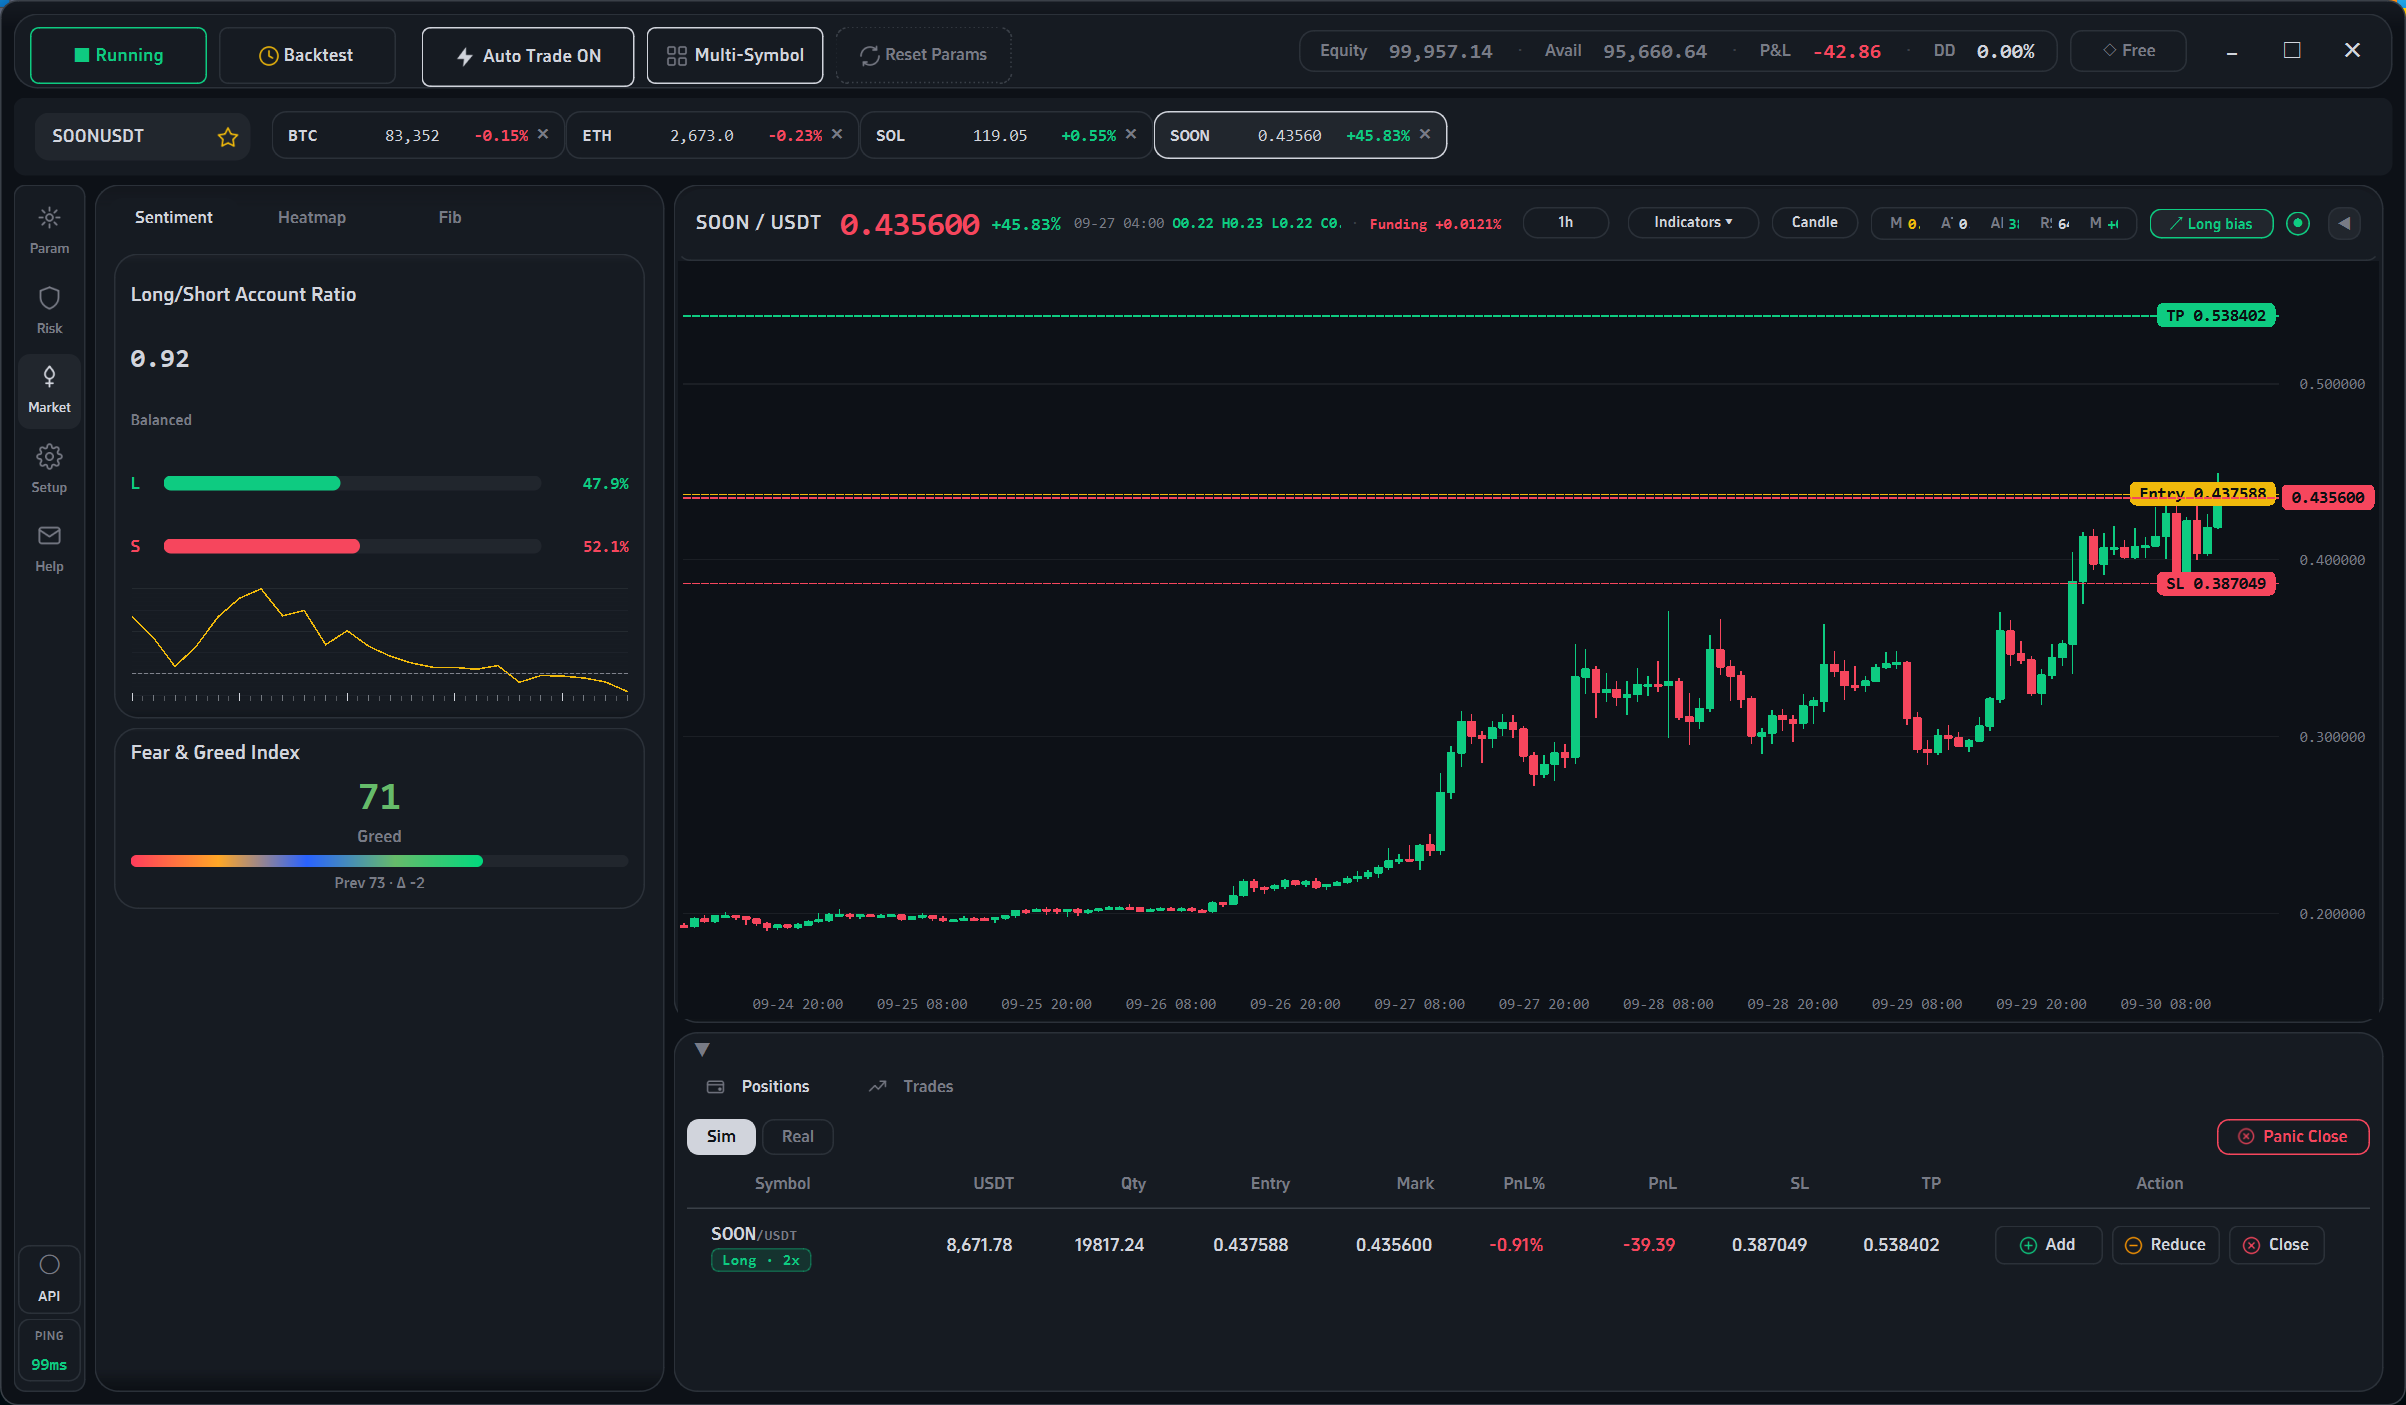Viewport: 2406px width, 1405px height.
Task: Collapse the positions panel triangle
Action: tap(702, 1049)
